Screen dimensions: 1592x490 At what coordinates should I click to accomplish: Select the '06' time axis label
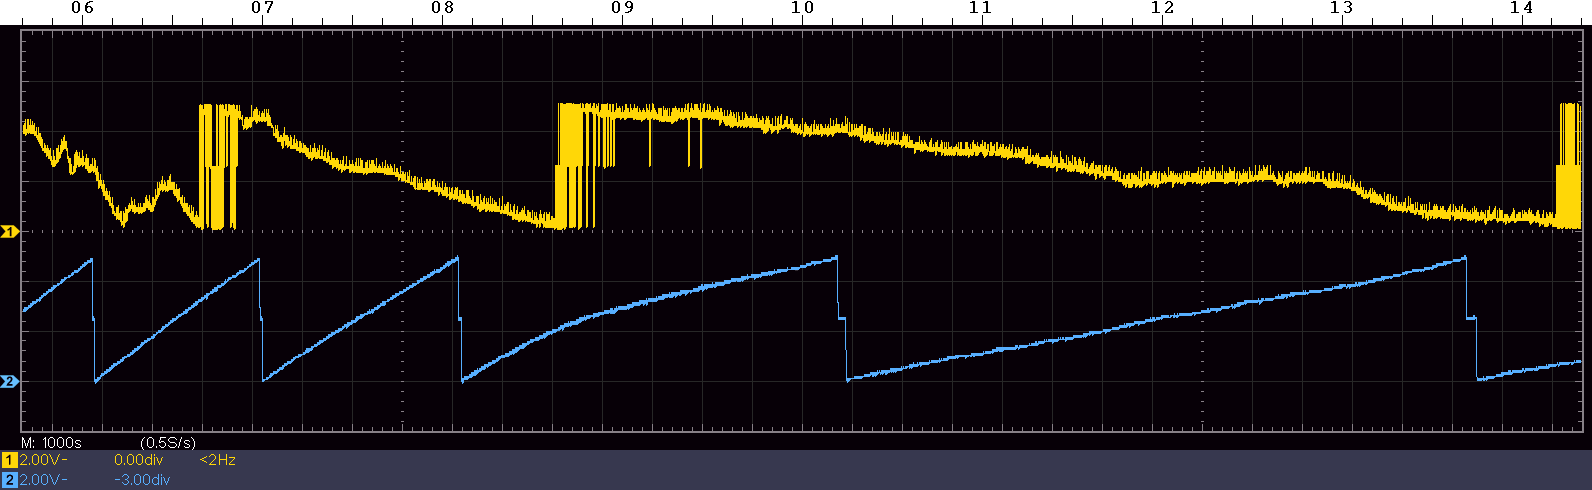click(83, 8)
